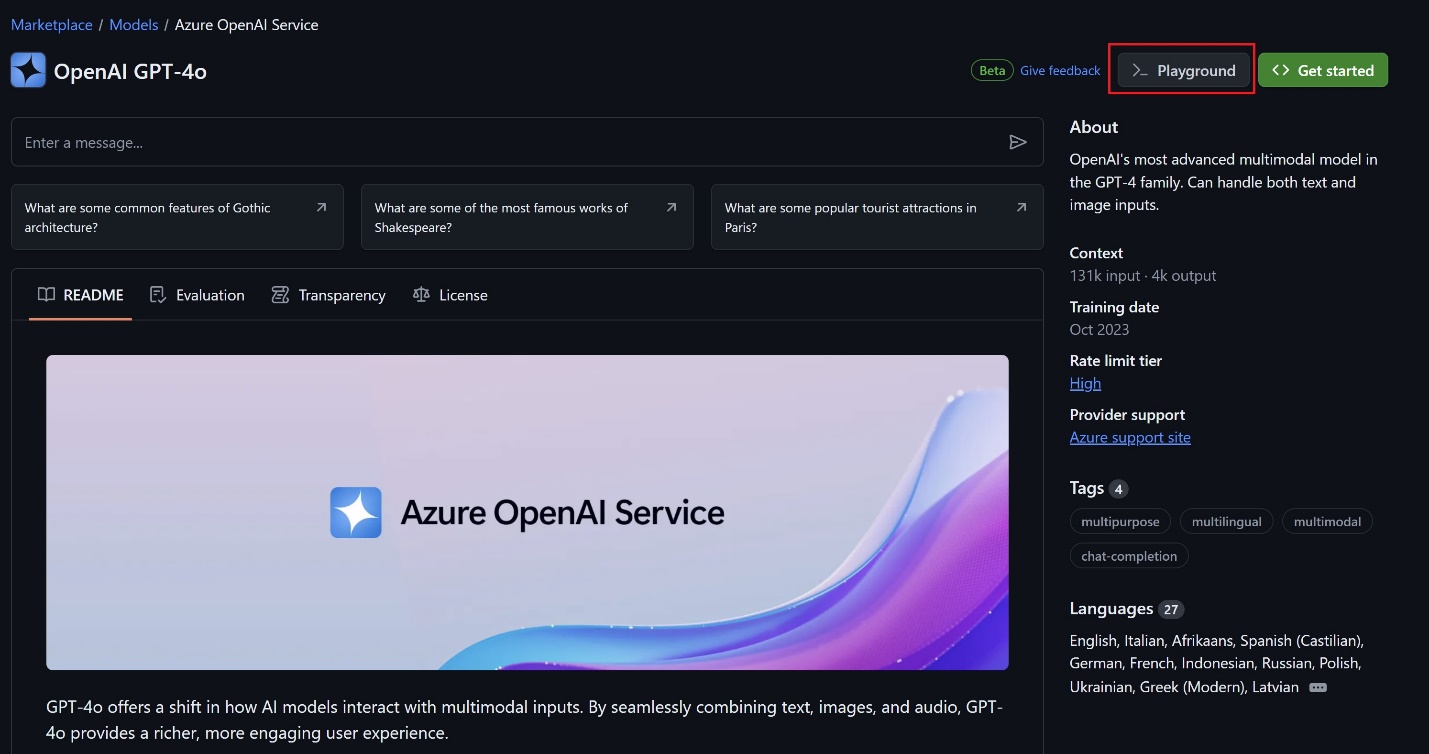Select the Paris tourist attractions sample prompt

pyautogui.click(x=877, y=217)
